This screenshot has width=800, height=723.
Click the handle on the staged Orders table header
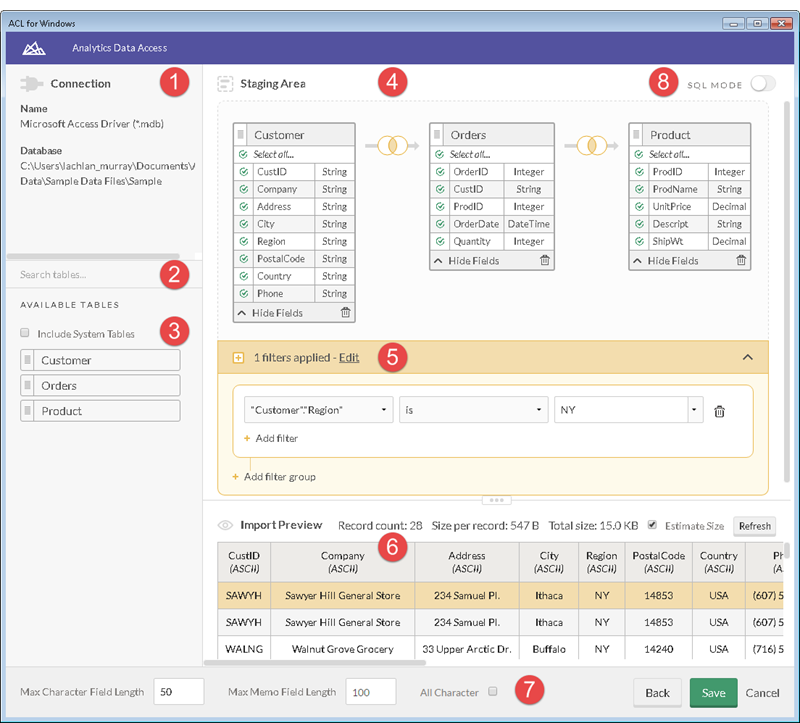[437, 135]
